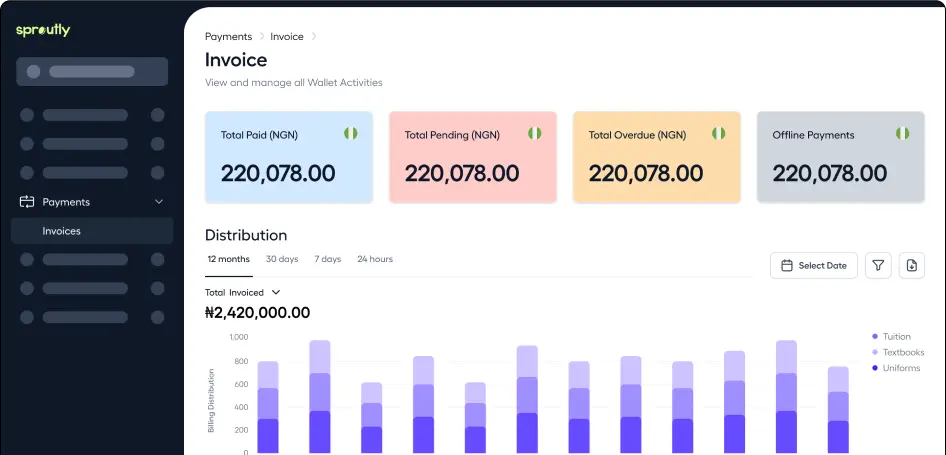Click the Nigerian flag on Offline Payments card
This screenshot has height=455, width=946.
pos(903,134)
